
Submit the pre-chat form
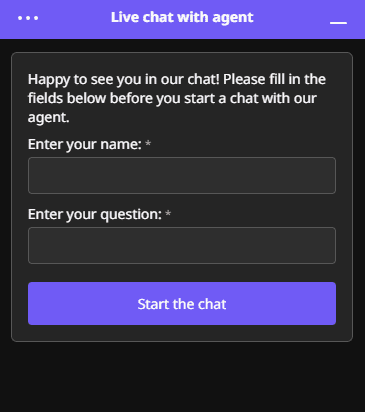pos(182,304)
